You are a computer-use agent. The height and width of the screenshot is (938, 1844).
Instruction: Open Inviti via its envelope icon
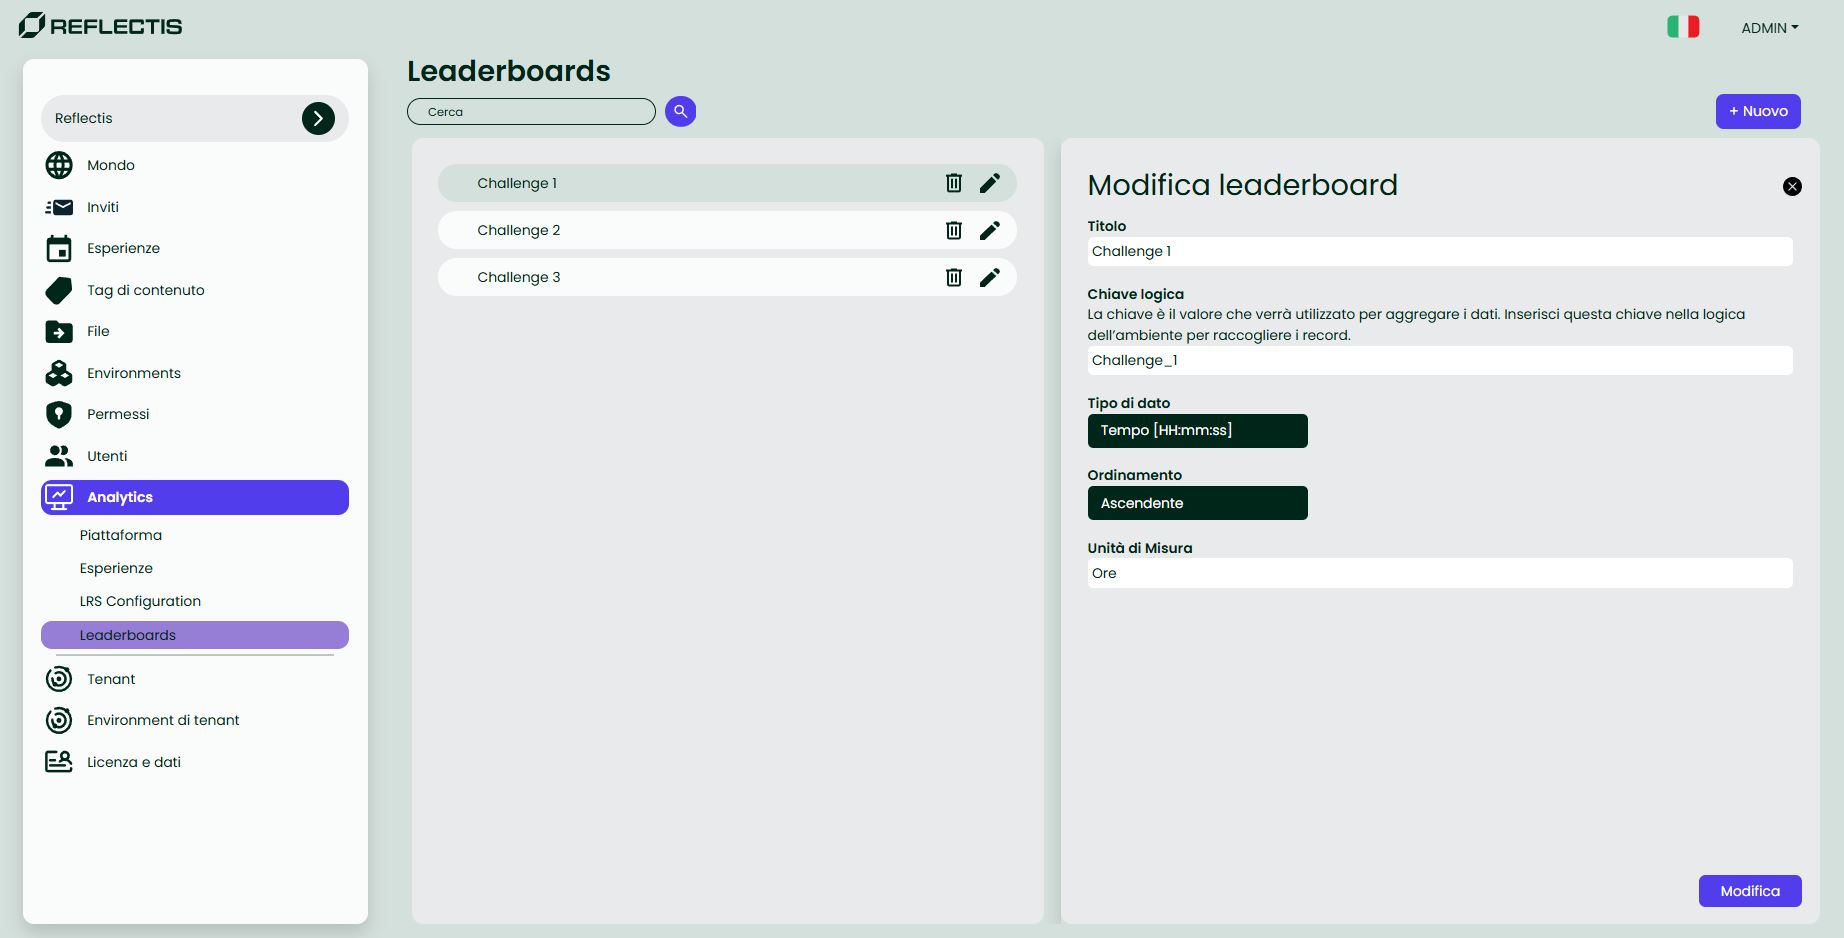(x=59, y=207)
